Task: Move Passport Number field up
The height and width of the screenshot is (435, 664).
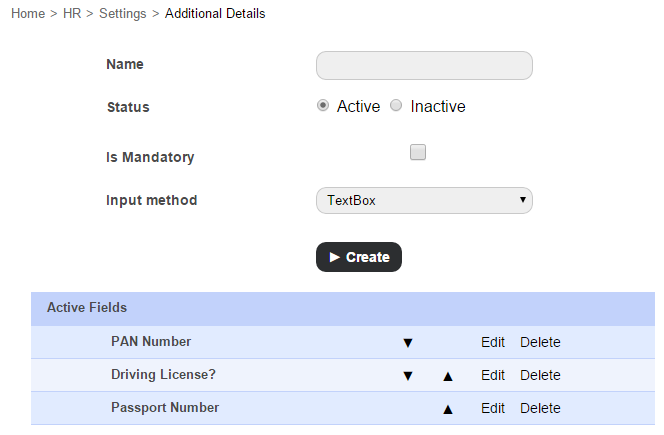Action: 448,409
